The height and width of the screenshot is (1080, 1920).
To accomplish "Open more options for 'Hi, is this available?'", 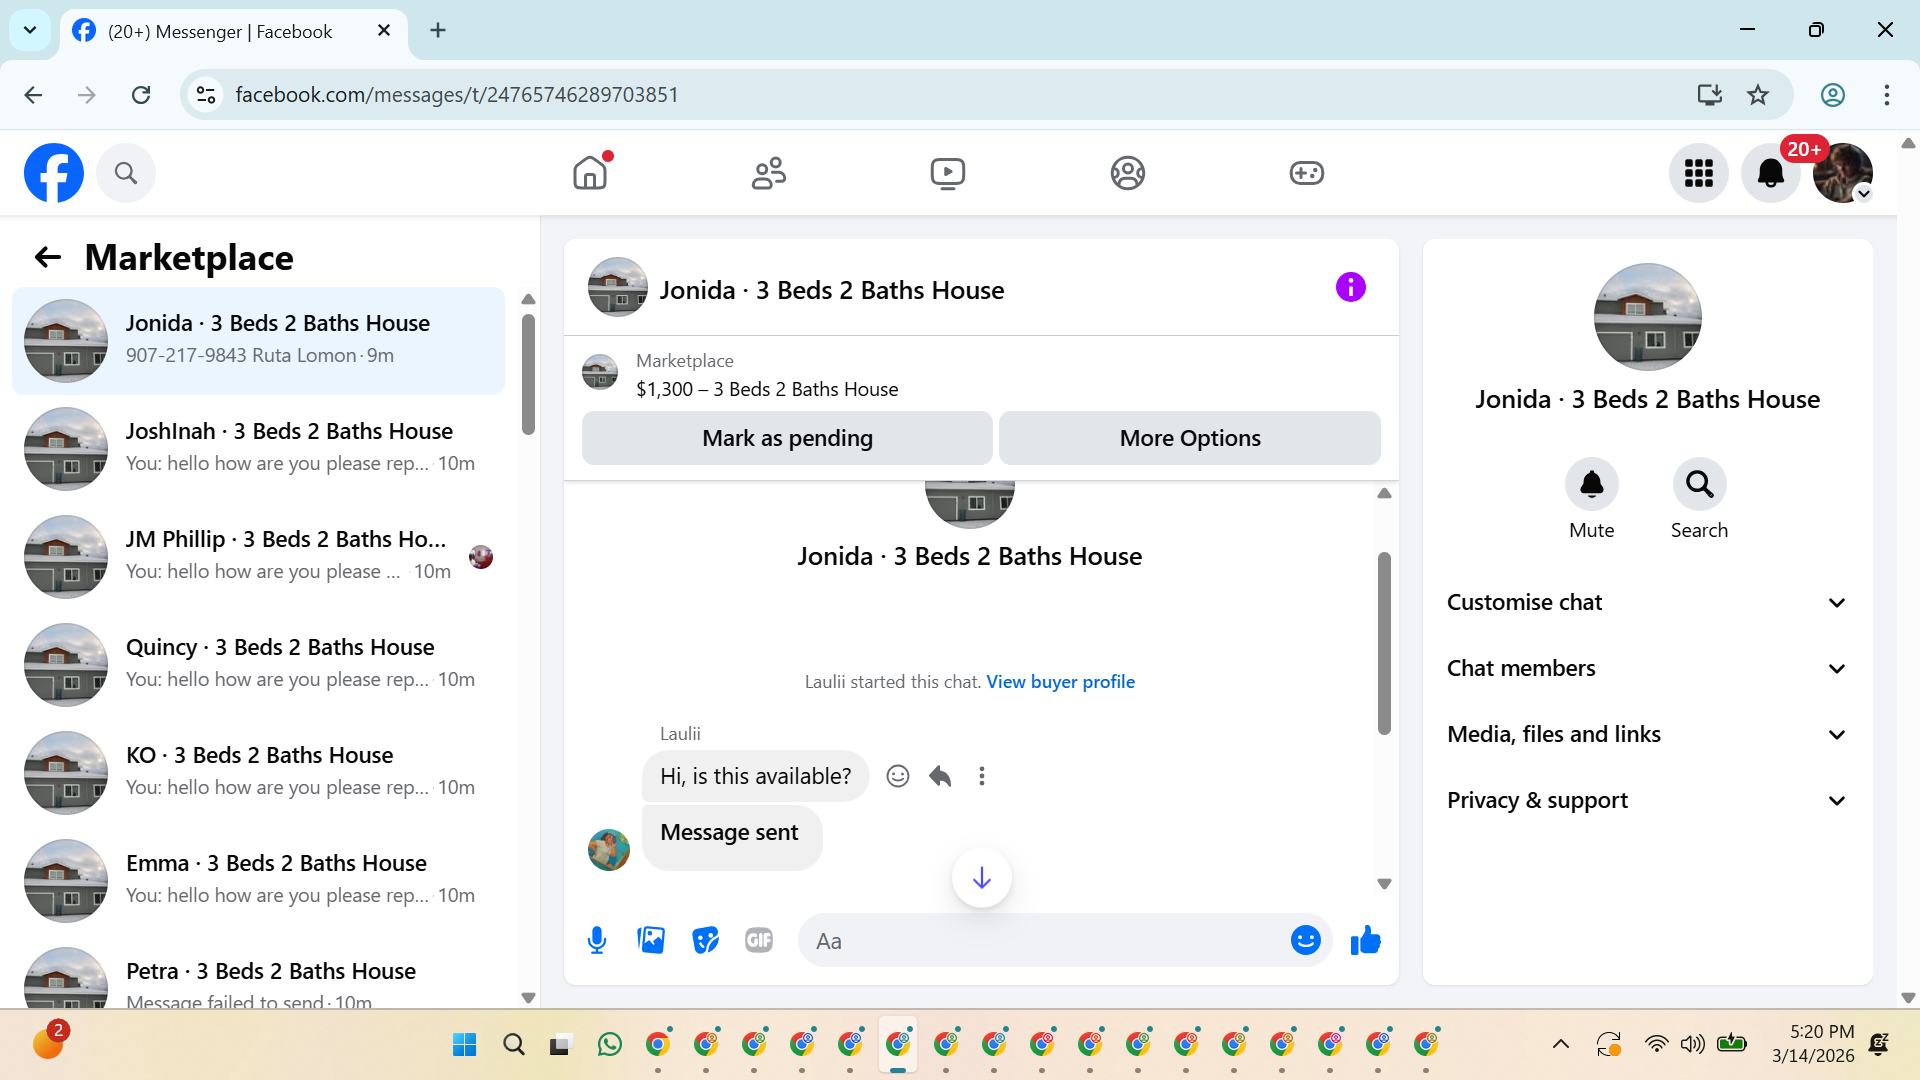I will (982, 777).
